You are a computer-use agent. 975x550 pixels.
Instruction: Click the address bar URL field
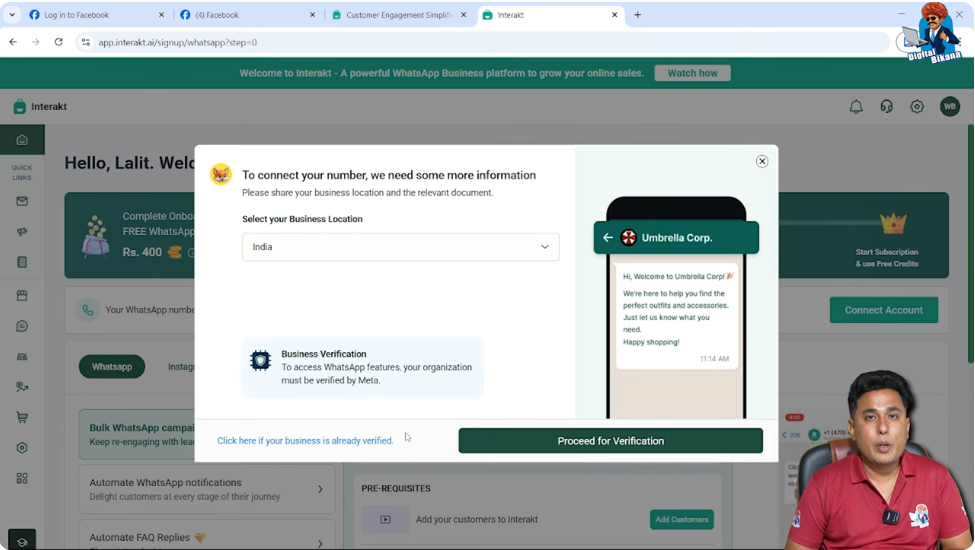coord(485,42)
